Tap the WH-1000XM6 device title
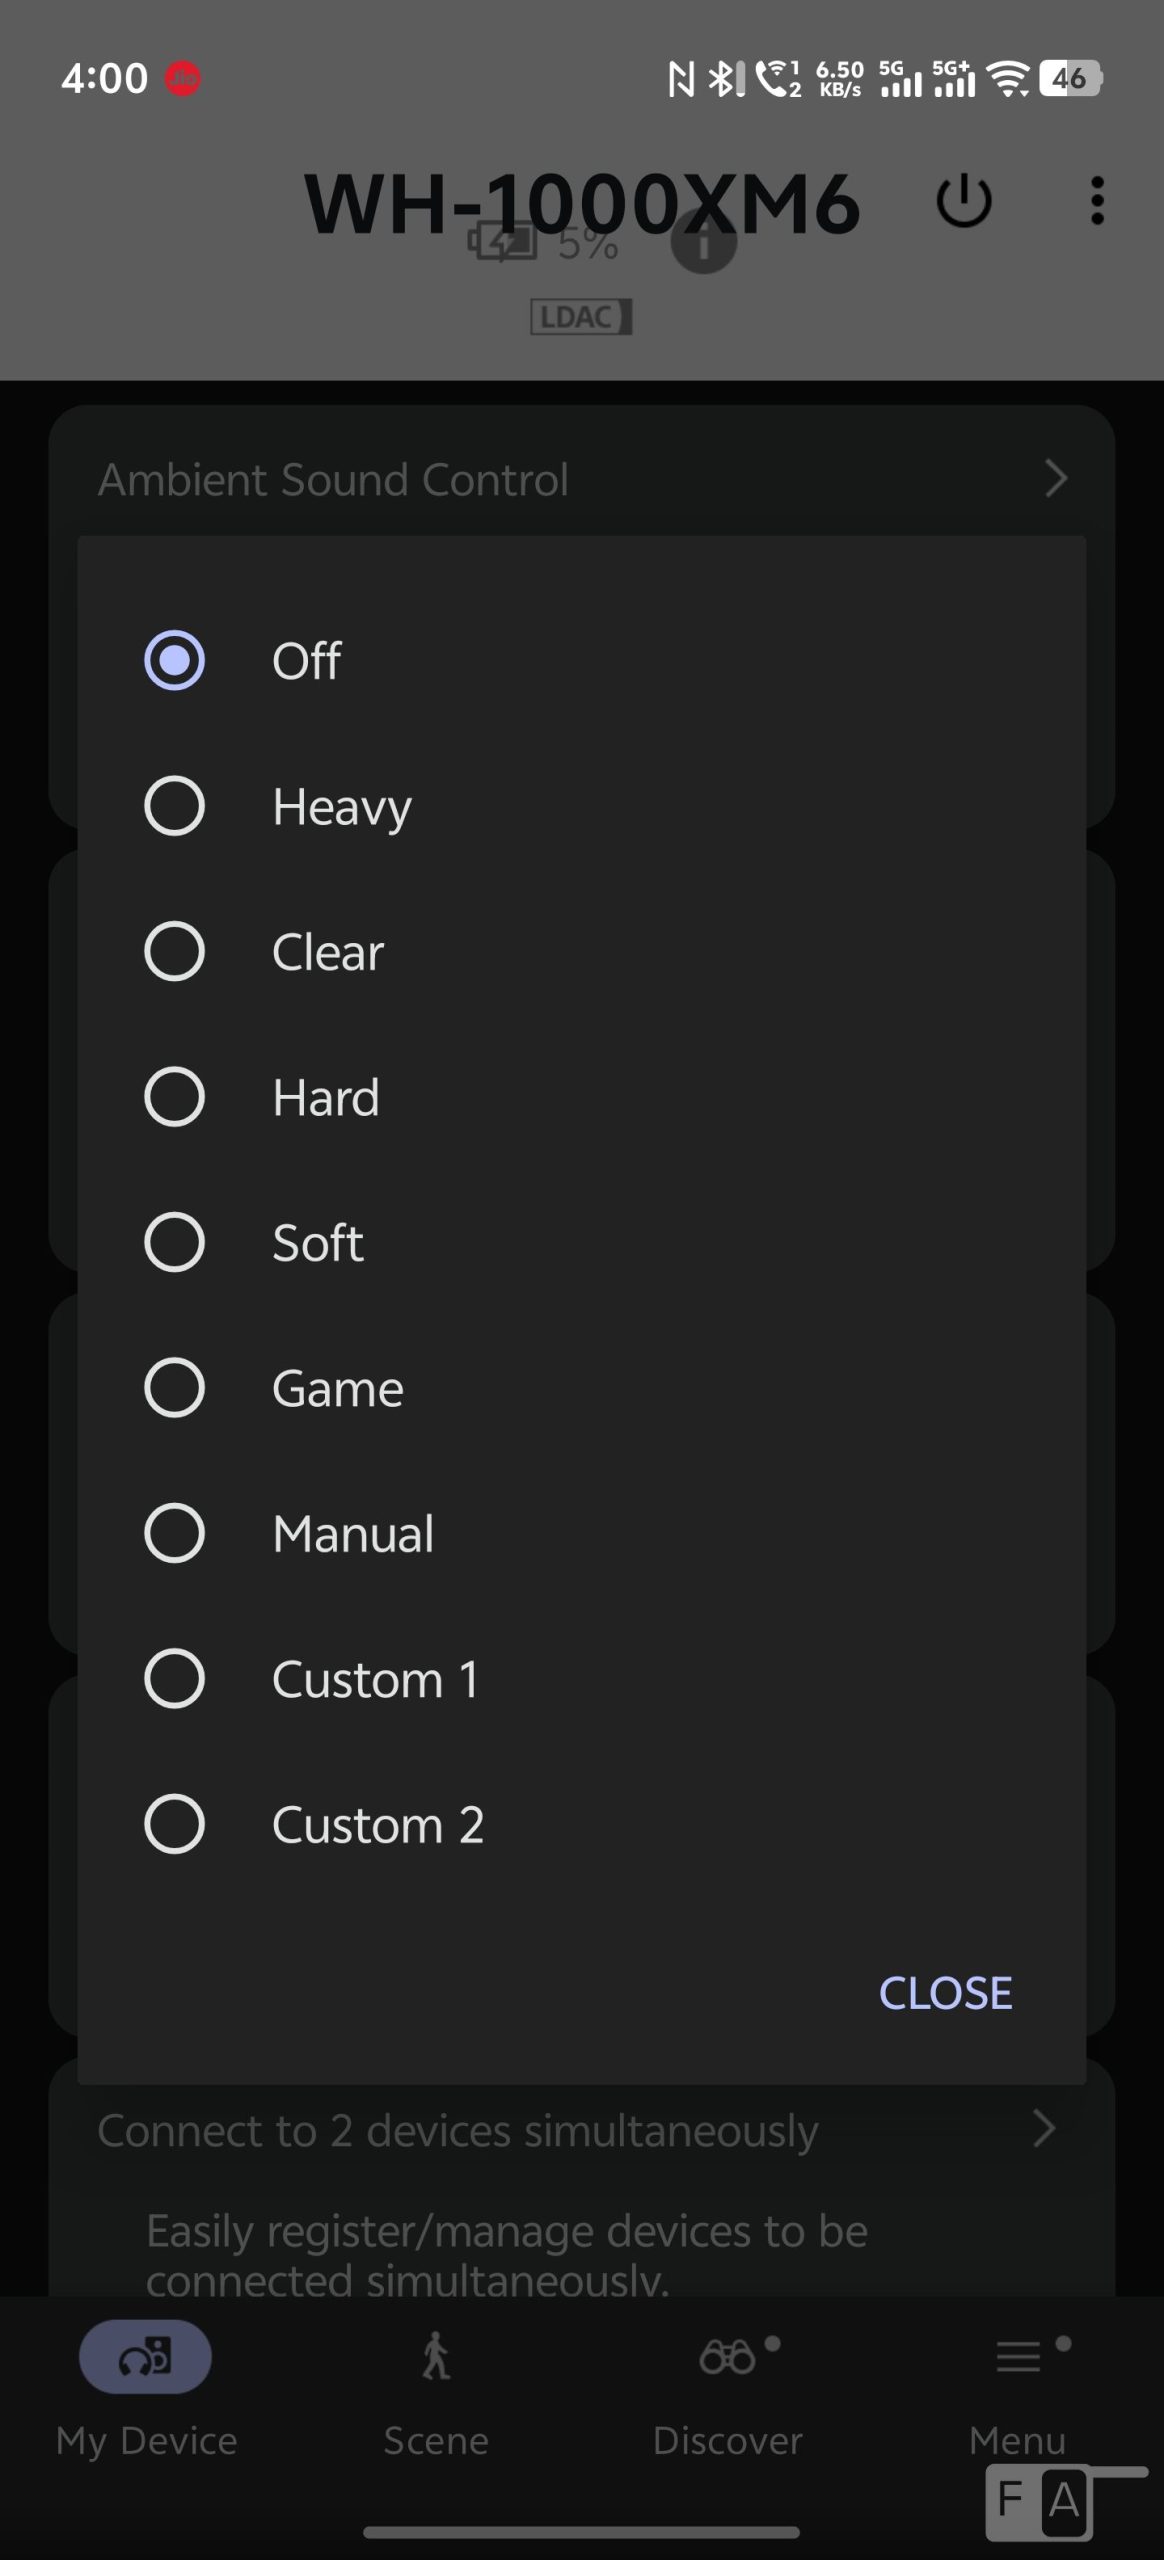1164x2560 pixels. pyautogui.click(x=581, y=203)
